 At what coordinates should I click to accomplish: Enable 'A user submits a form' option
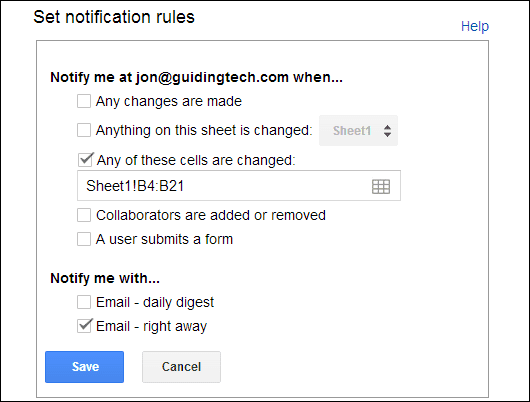click(x=84, y=239)
